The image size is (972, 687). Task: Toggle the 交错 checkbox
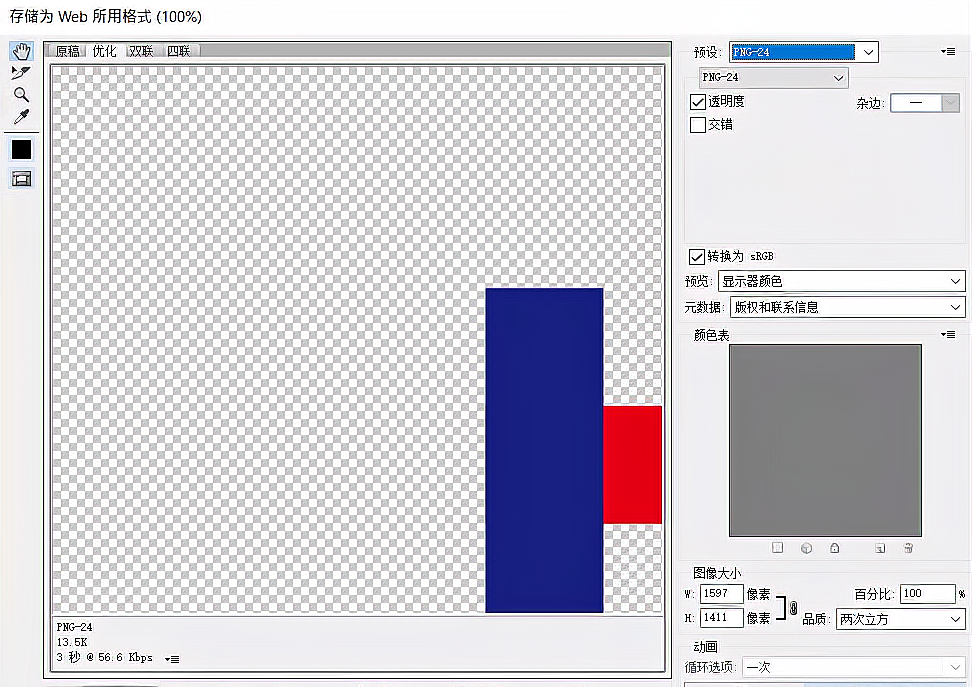698,125
